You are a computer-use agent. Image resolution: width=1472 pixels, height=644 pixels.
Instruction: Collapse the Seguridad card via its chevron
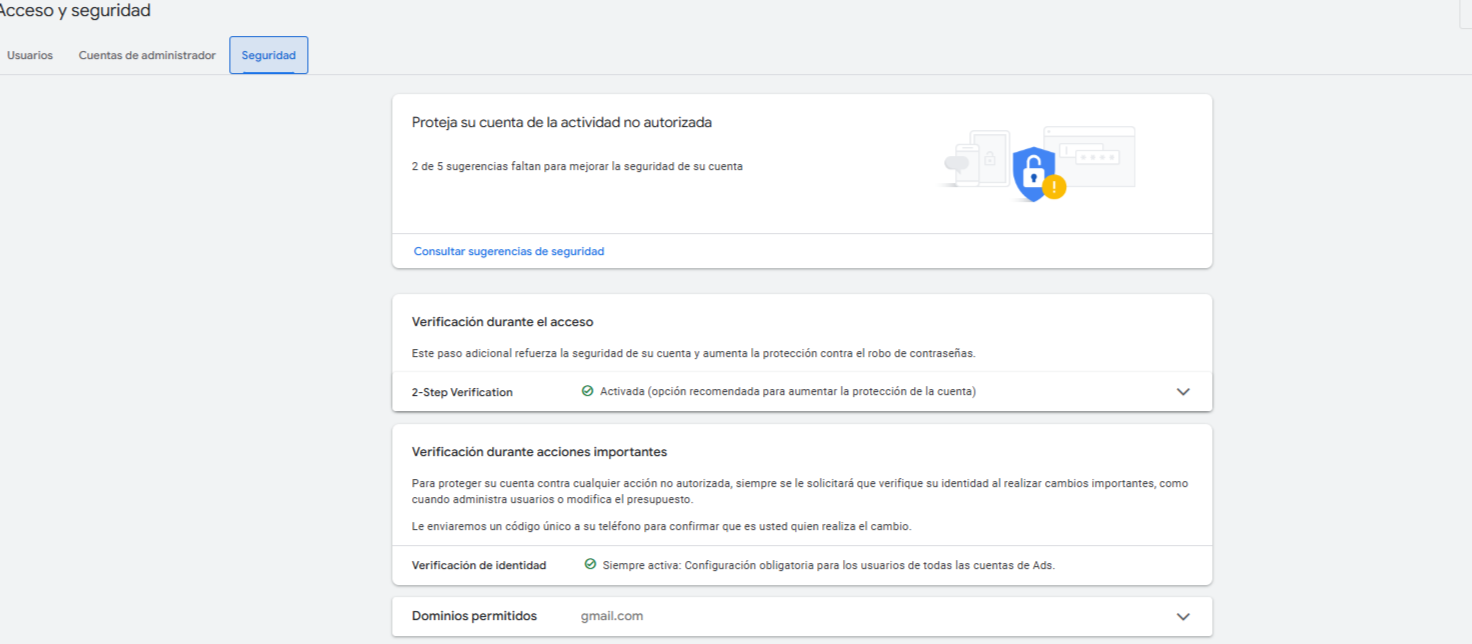pos(1183,391)
